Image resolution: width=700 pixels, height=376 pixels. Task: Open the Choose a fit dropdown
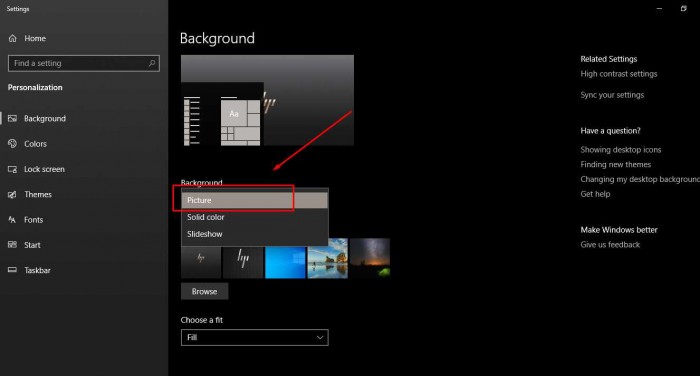tap(254, 338)
